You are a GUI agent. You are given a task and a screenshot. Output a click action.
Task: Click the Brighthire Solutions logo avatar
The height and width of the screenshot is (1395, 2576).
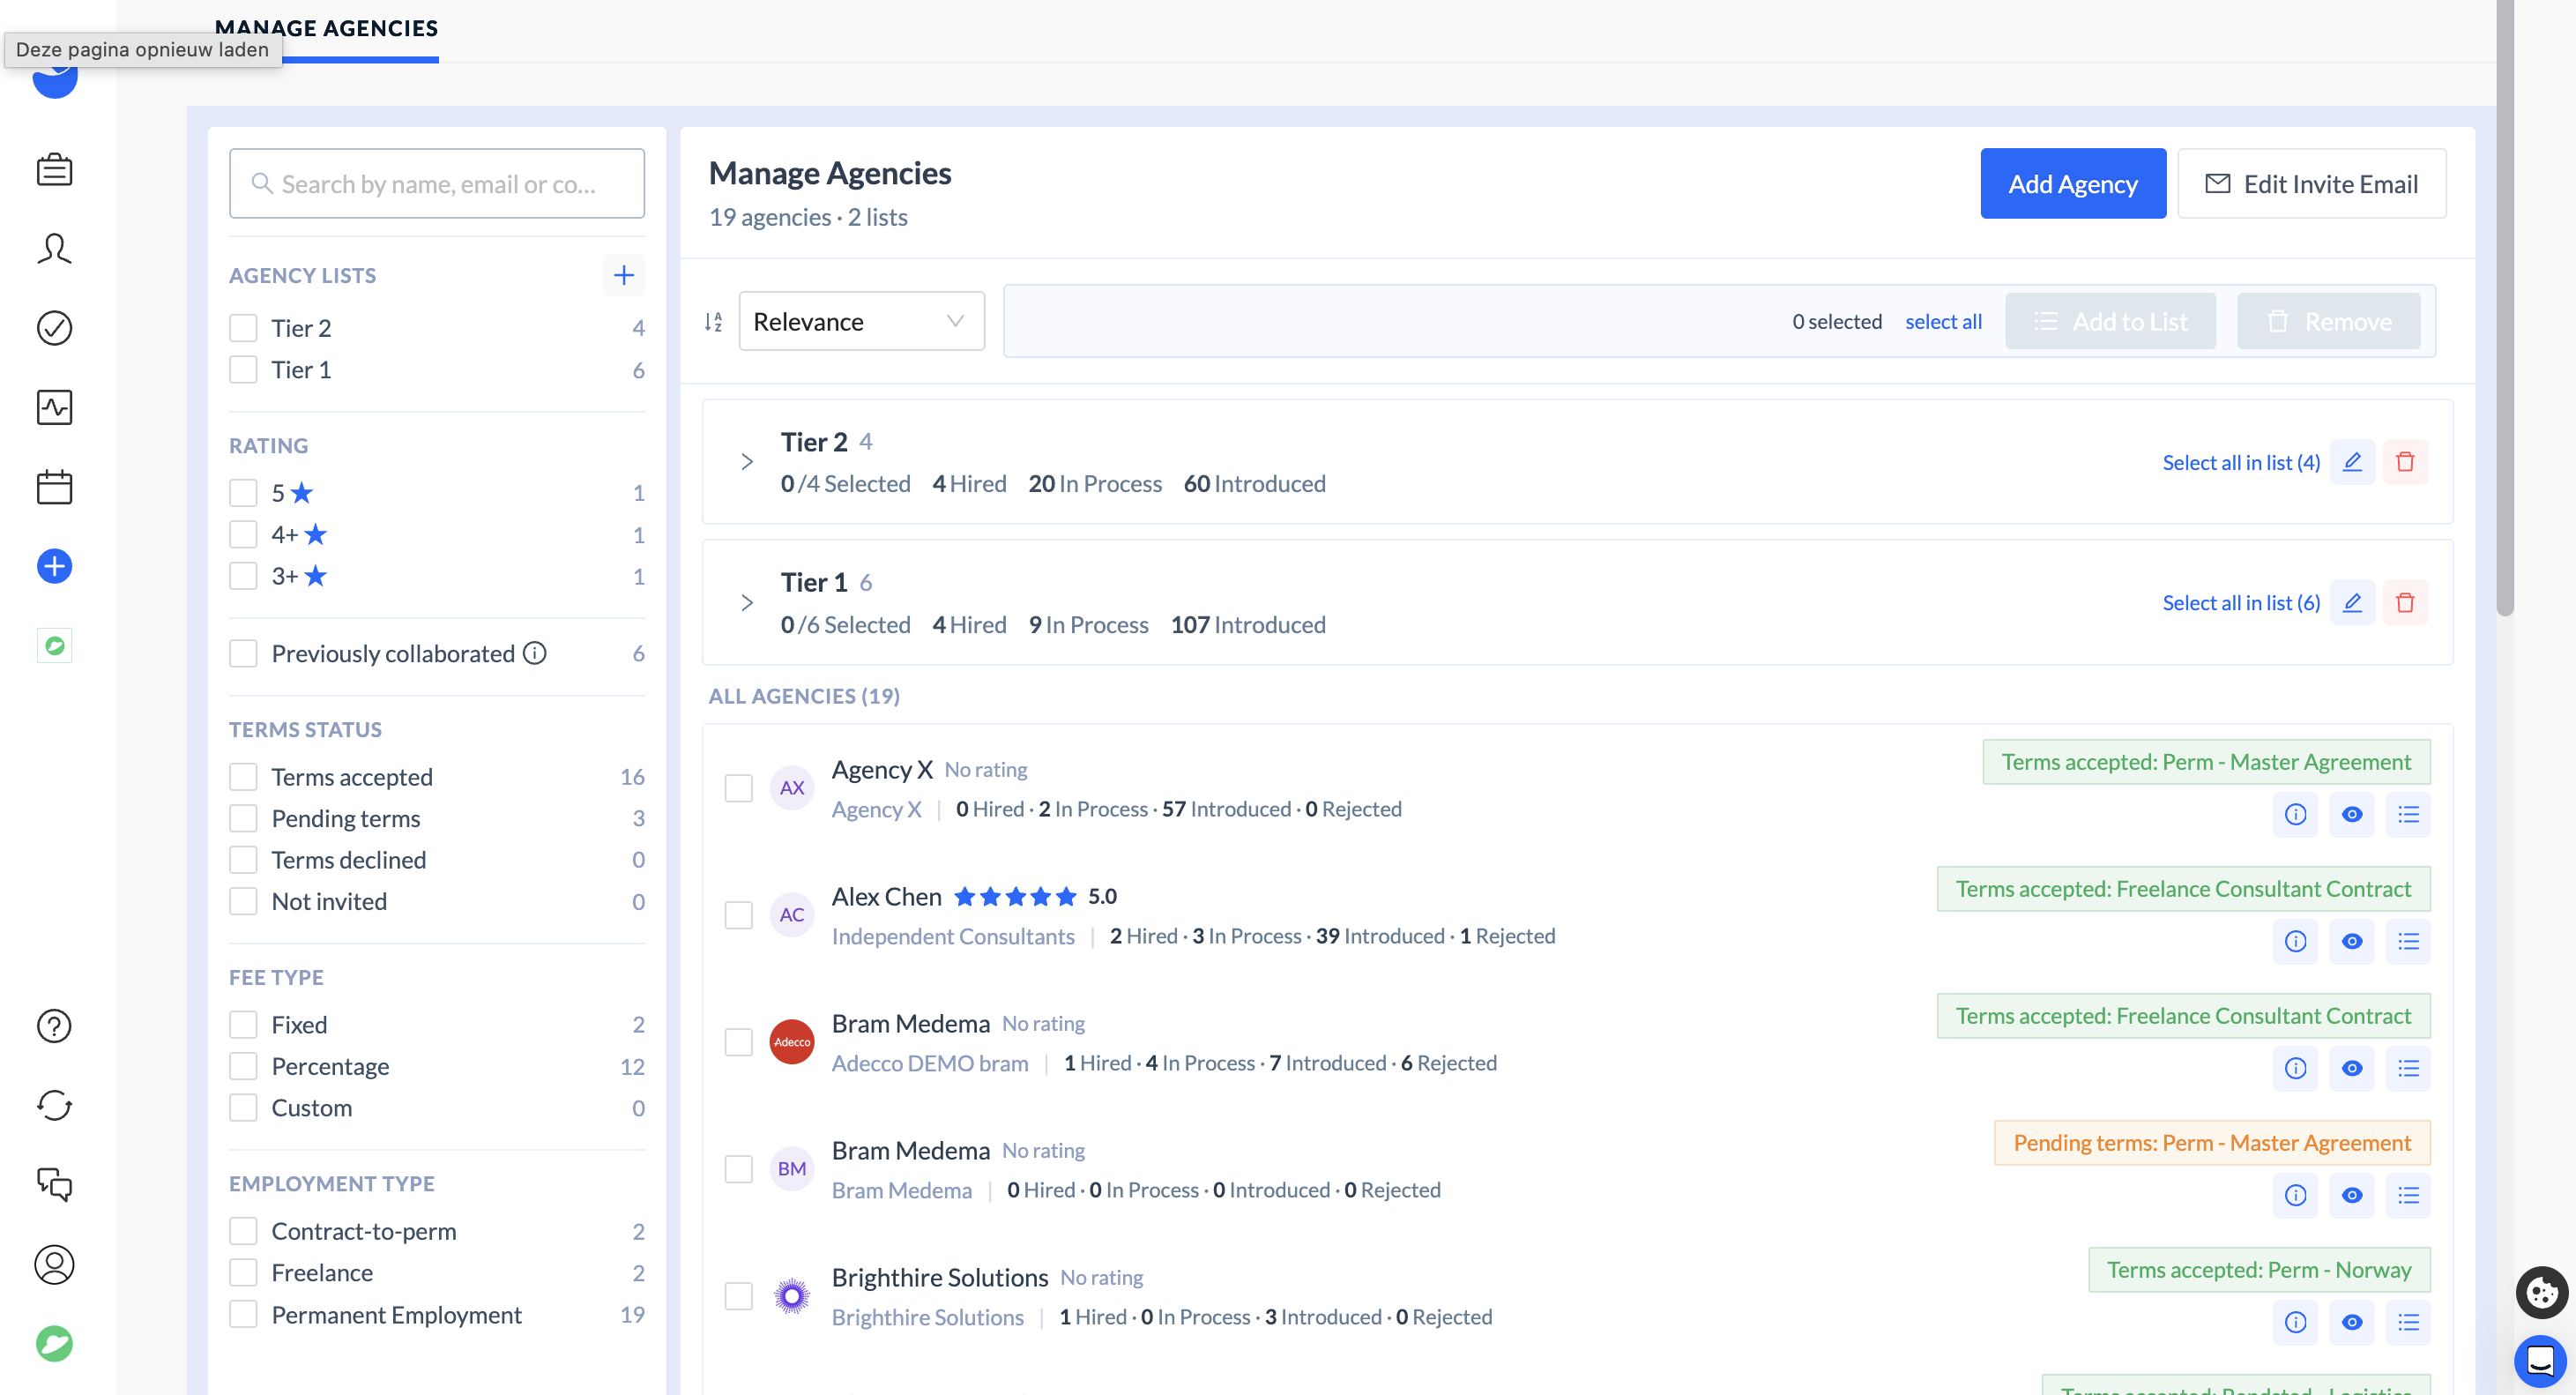791,1296
